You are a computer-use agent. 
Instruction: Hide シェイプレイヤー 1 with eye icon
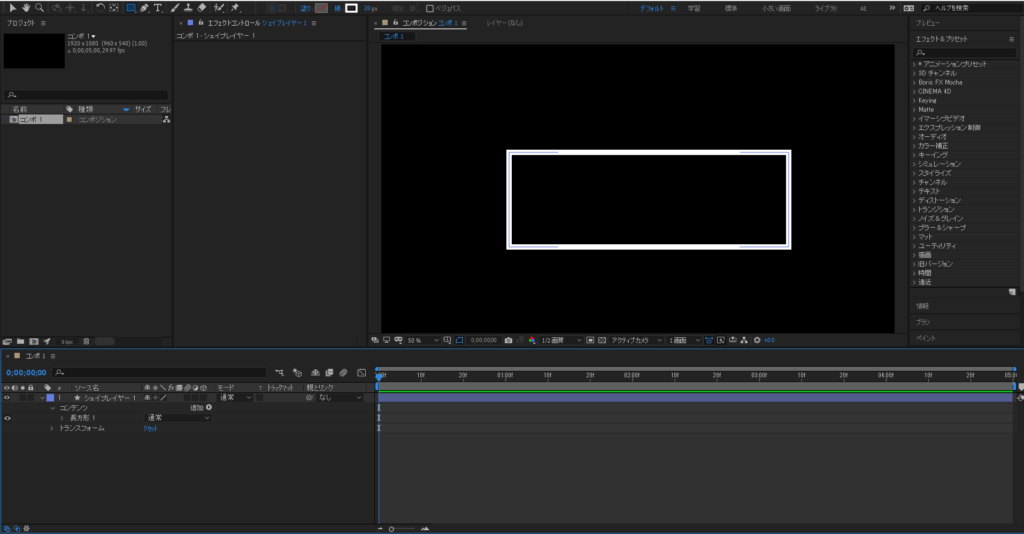pyautogui.click(x=7, y=398)
